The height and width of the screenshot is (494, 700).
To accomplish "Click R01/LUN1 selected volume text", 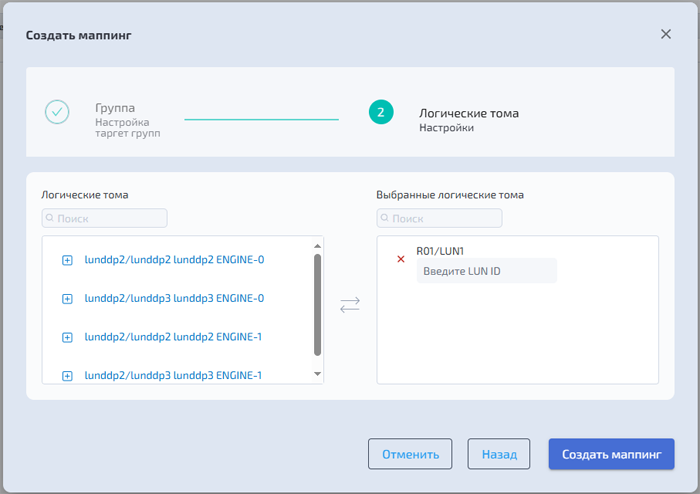I will (x=440, y=251).
